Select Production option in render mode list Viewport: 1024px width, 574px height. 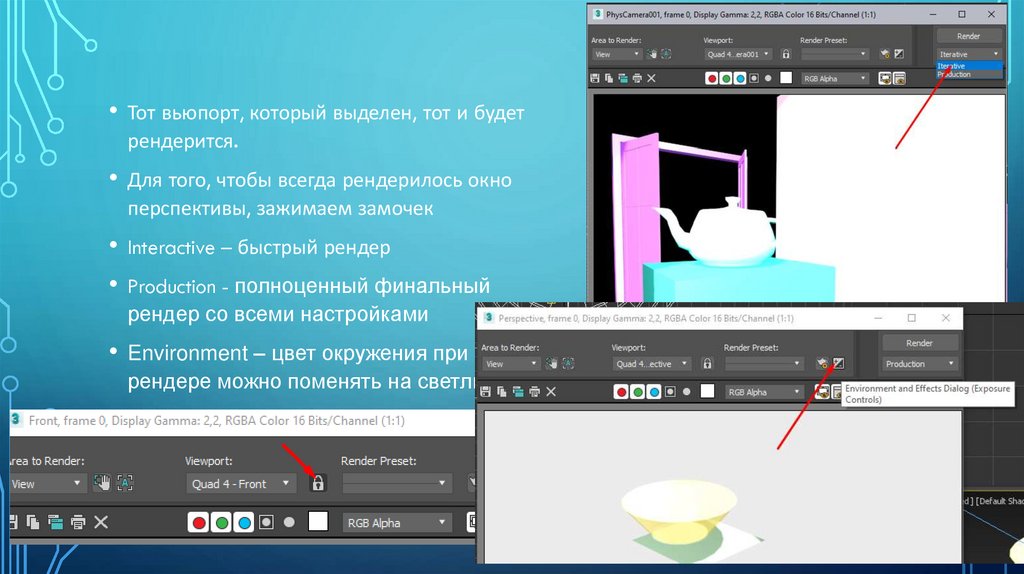969,74
